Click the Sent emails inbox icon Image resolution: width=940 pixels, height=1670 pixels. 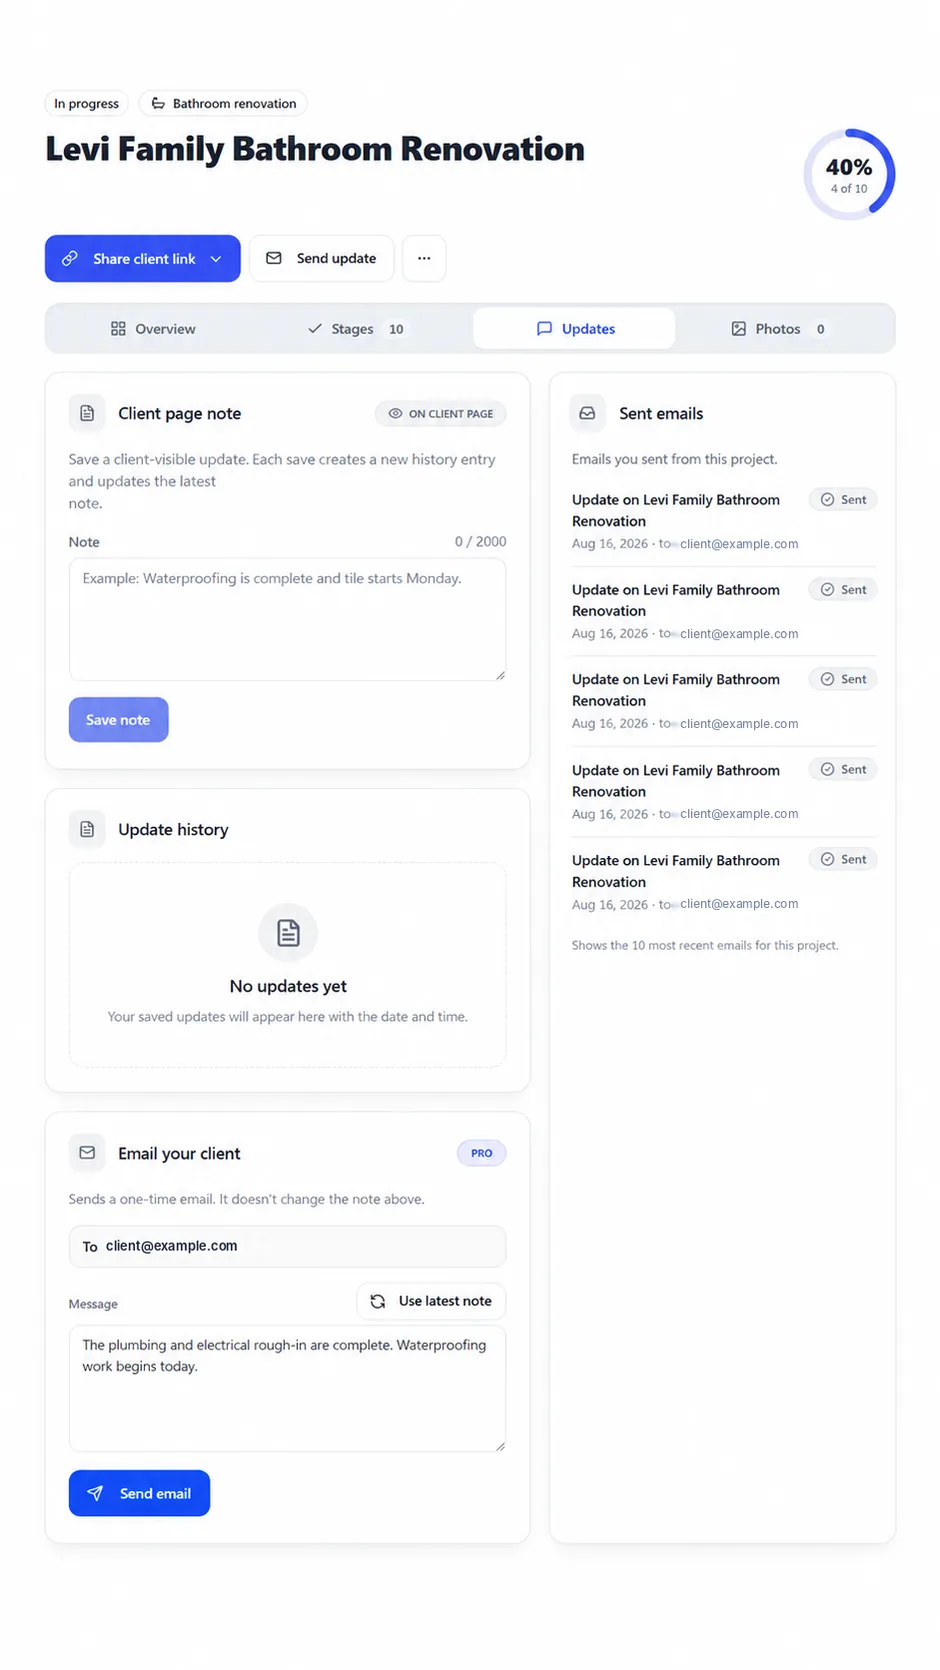[587, 413]
